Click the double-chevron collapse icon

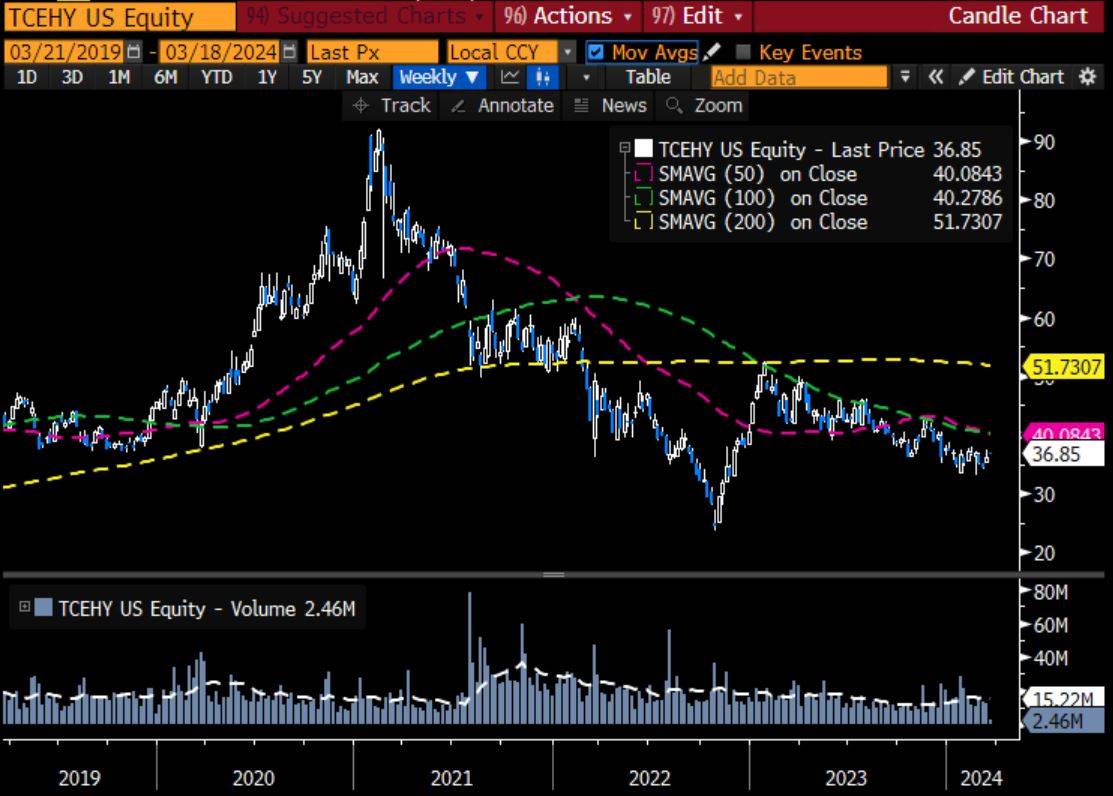936,77
